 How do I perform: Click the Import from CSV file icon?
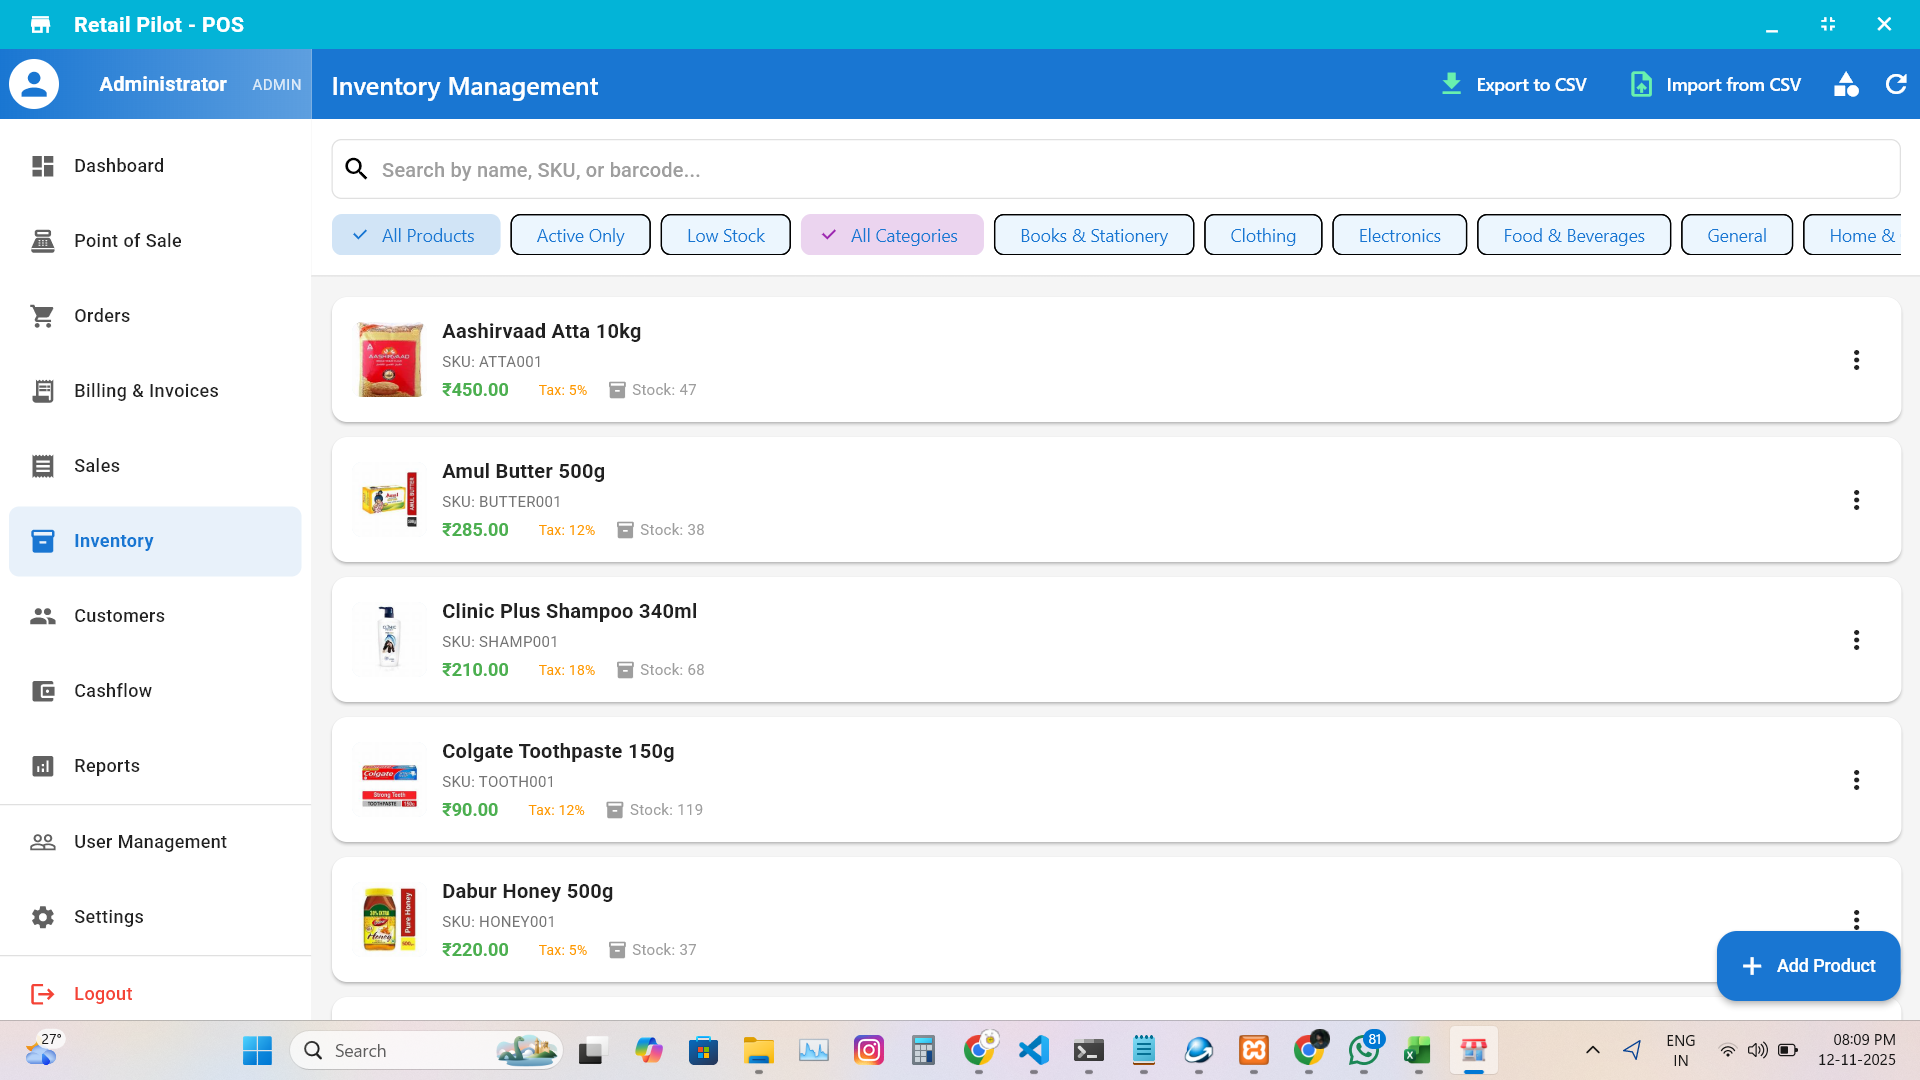[1641, 84]
